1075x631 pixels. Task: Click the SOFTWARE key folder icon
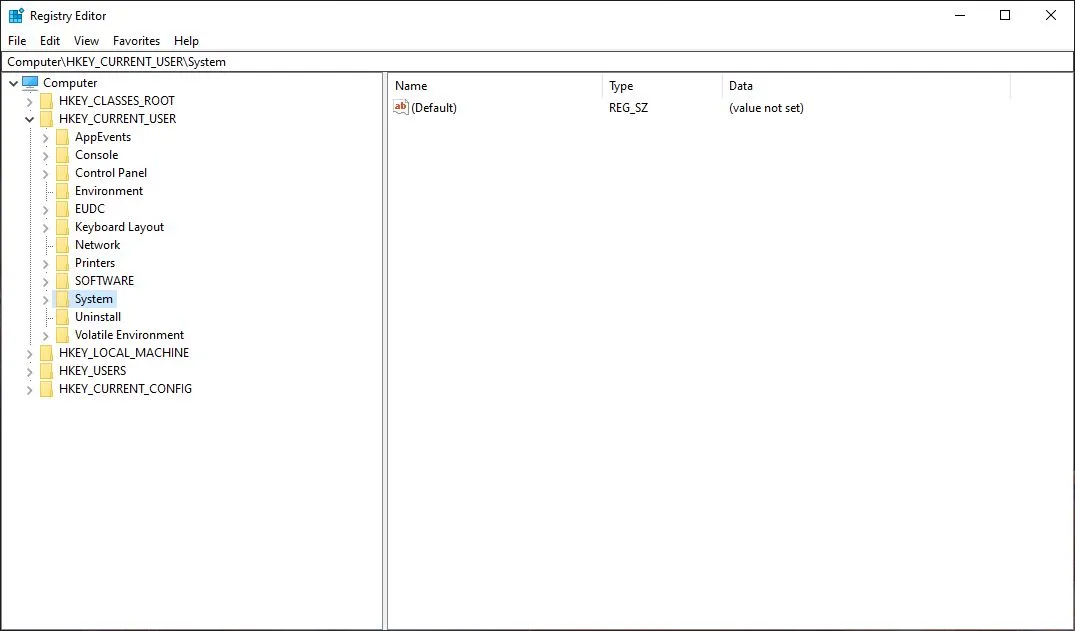tap(62, 281)
